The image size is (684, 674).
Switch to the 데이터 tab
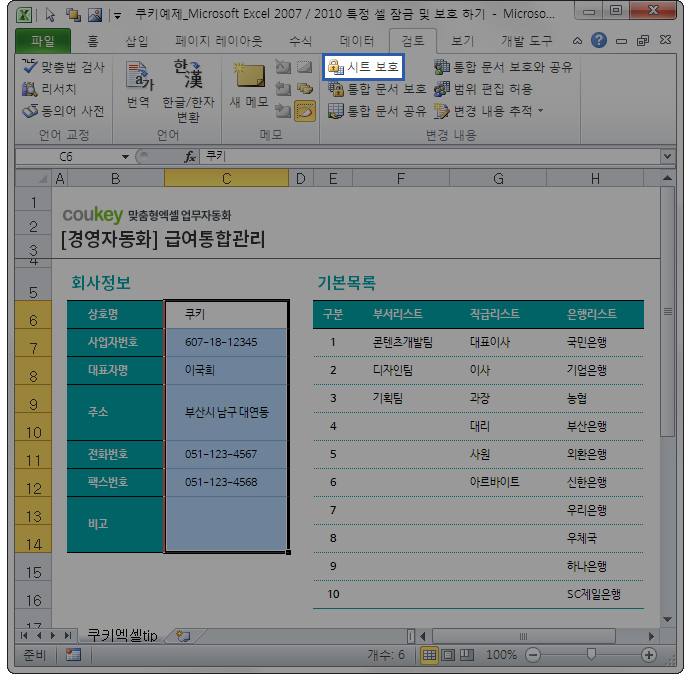(x=357, y=41)
